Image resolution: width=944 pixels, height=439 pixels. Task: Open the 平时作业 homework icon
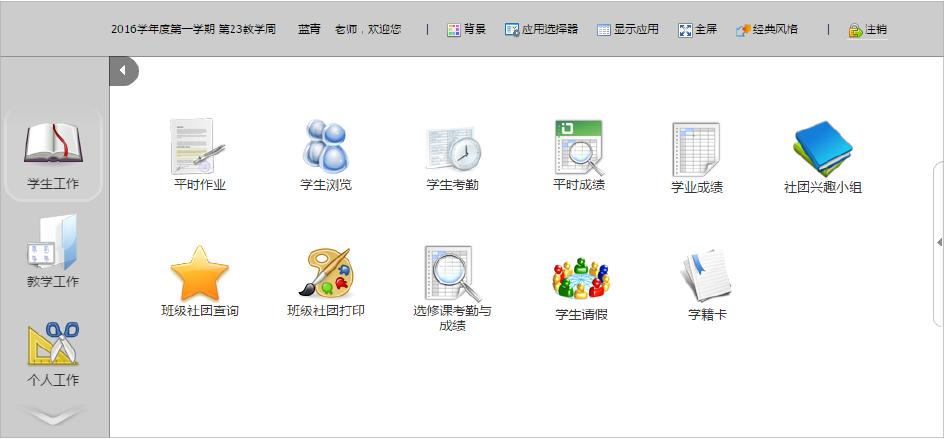tap(199, 148)
